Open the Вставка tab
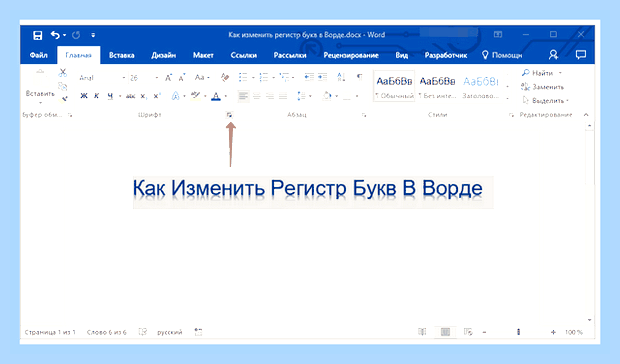The height and width of the screenshot is (364, 620). (x=121, y=55)
